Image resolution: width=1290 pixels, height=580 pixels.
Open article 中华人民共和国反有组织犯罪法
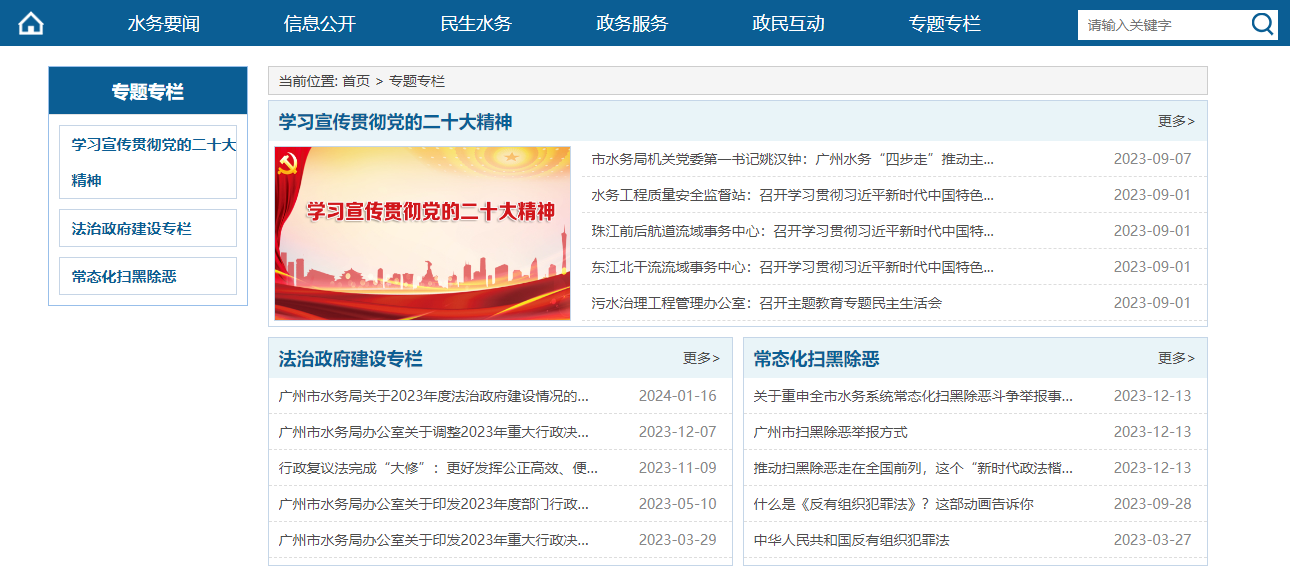click(851, 540)
